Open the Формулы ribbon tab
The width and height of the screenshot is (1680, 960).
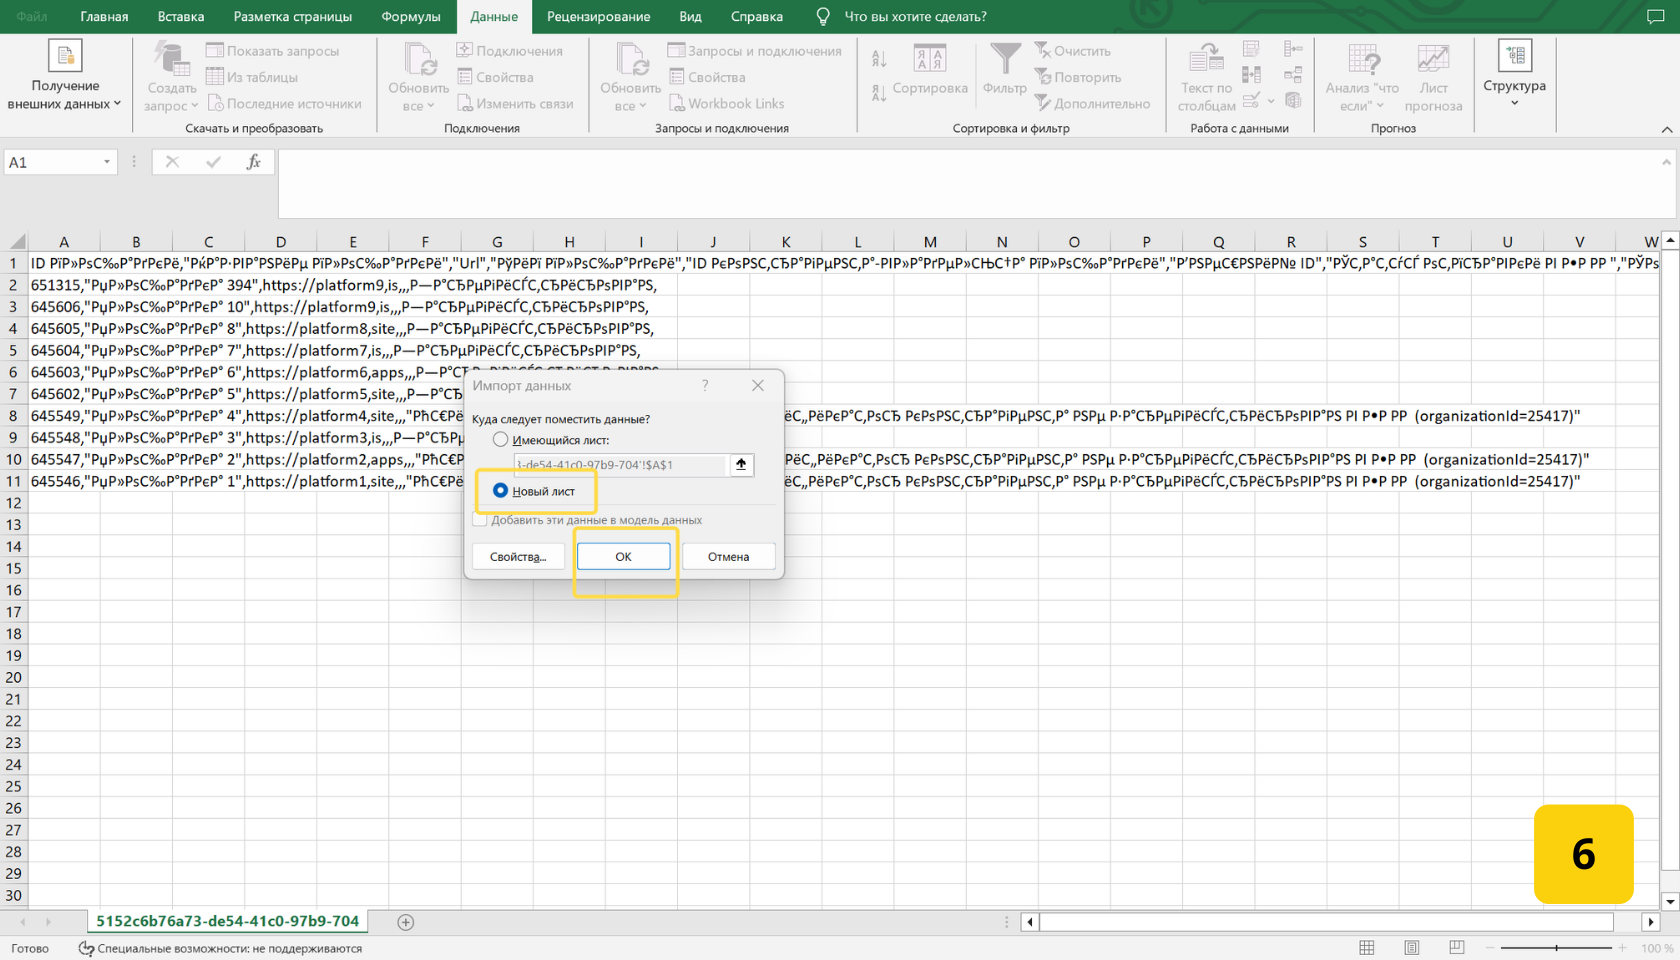pyautogui.click(x=410, y=17)
